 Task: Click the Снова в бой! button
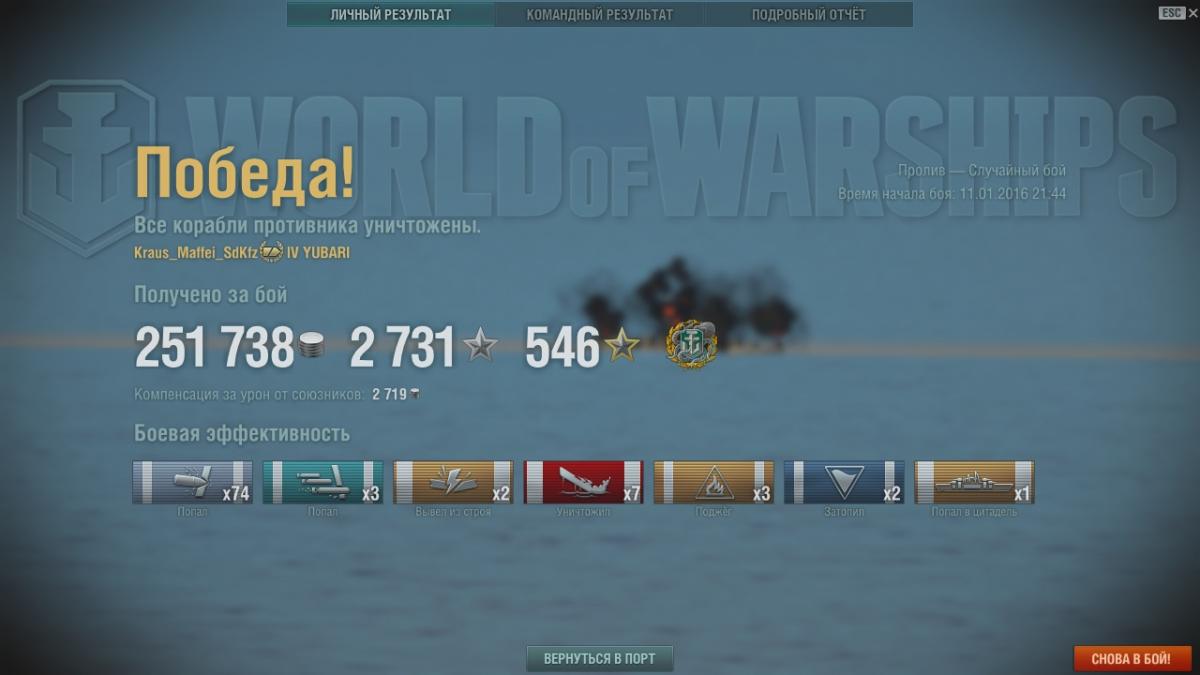click(x=1130, y=659)
